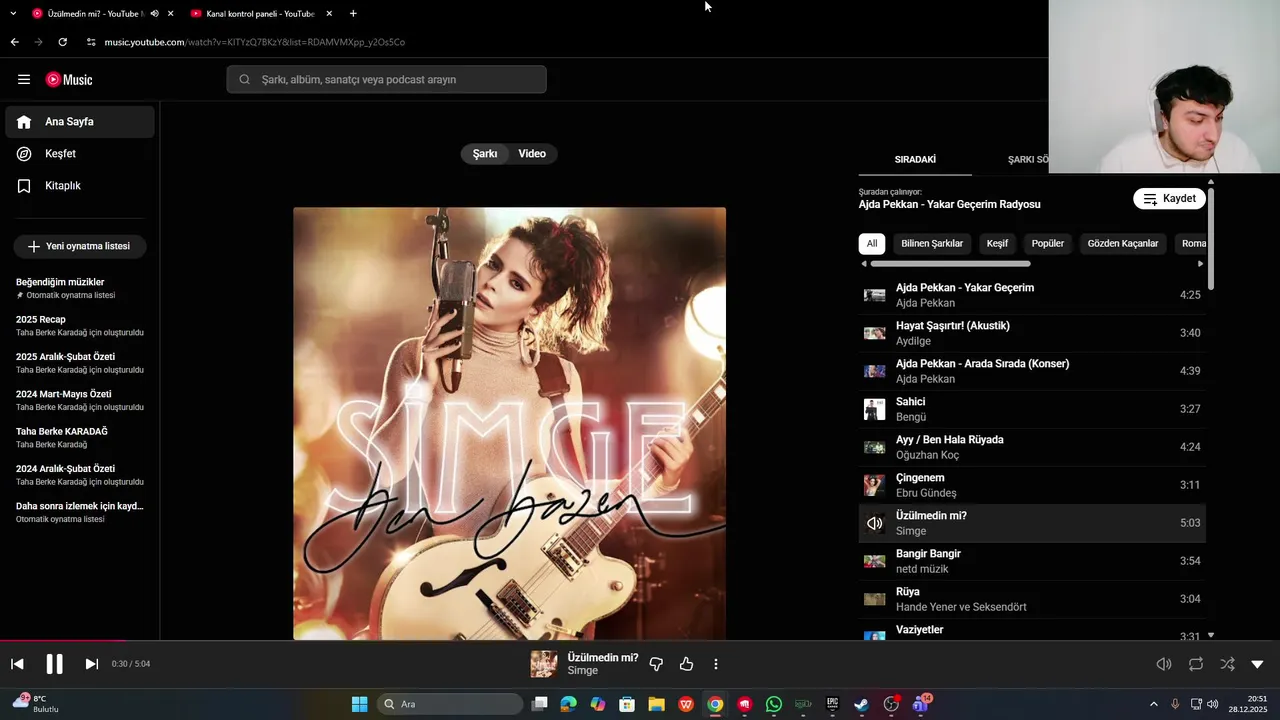Go back in browser history
The height and width of the screenshot is (720, 1280).
(x=14, y=42)
